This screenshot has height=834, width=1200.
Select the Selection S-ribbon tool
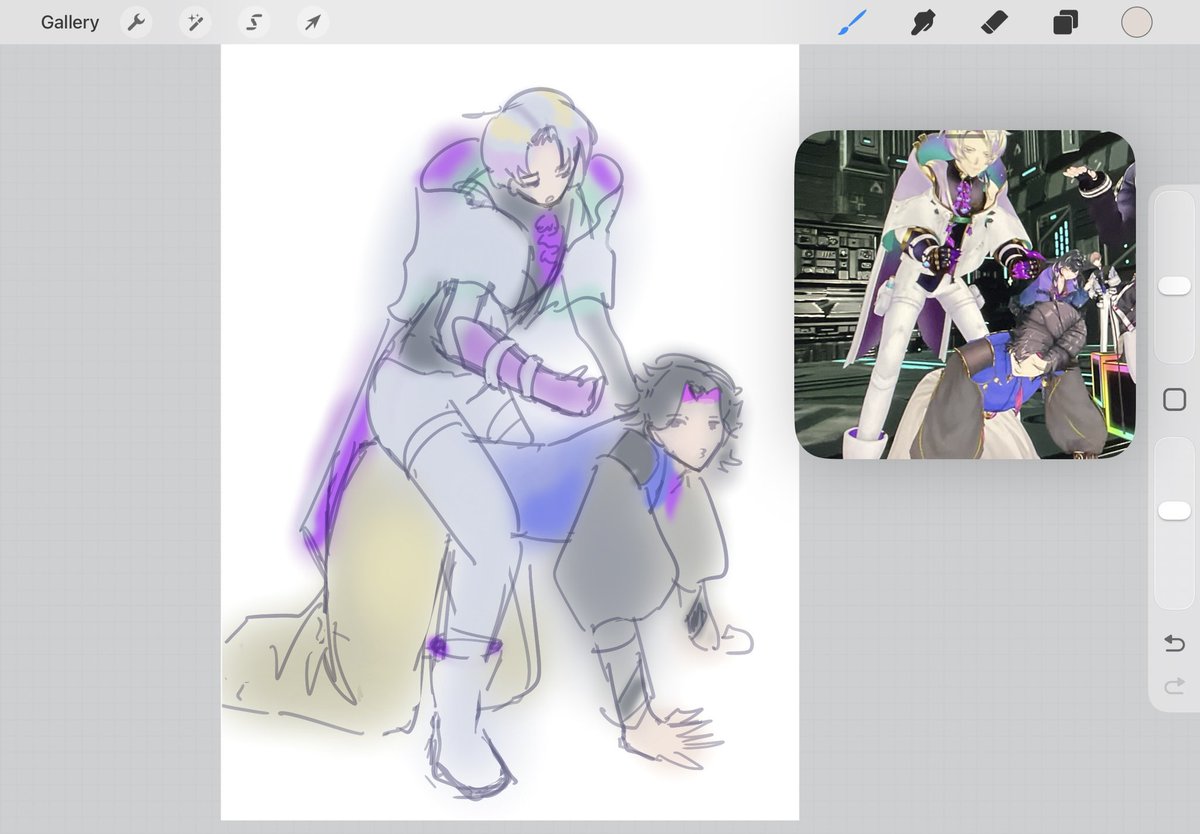pos(254,22)
